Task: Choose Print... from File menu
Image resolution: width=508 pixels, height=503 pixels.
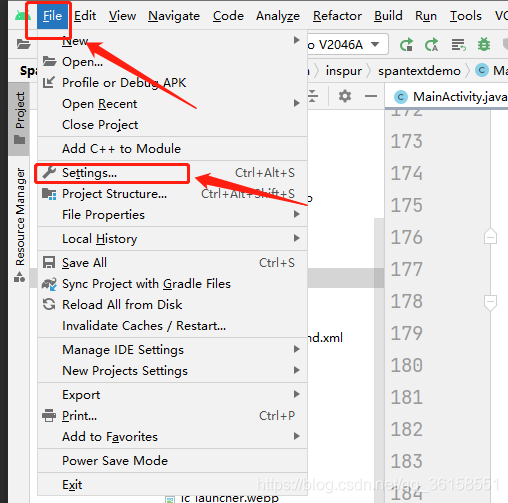Action: pyautogui.click(x=172, y=416)
